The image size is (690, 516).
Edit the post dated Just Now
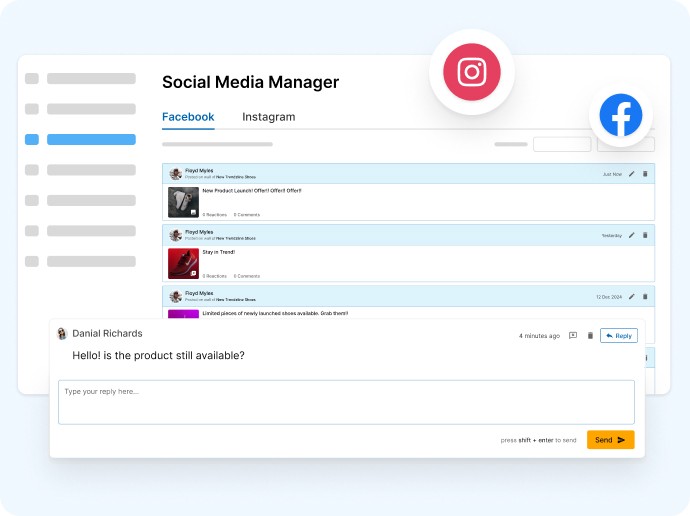coord(631,174)
